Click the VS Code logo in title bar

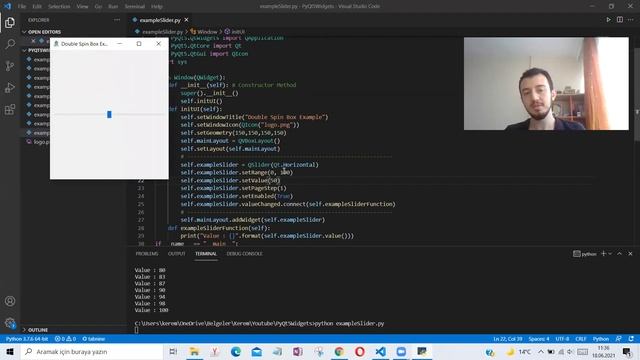pos(7,6)
